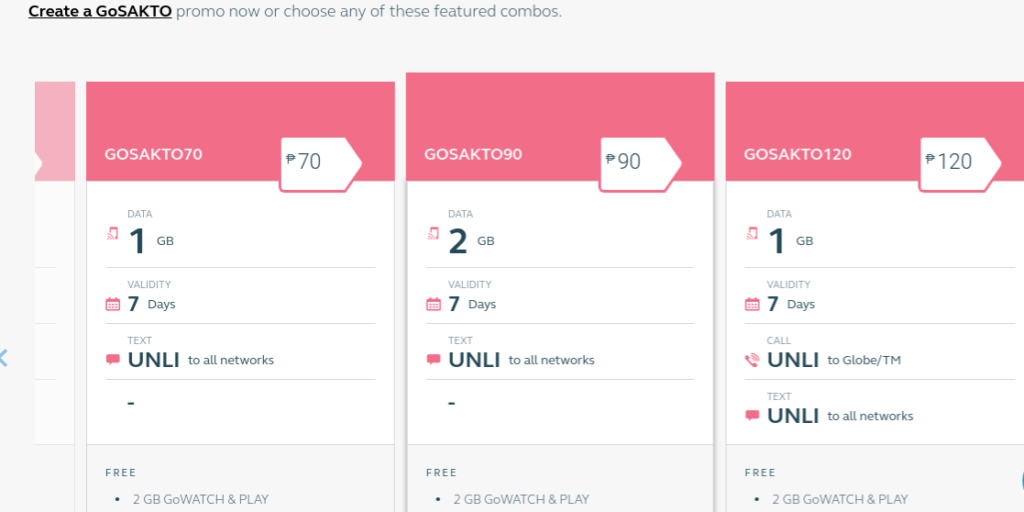
Task: Select the GOSAKTO90 card title
Action: tap(473, 155)
